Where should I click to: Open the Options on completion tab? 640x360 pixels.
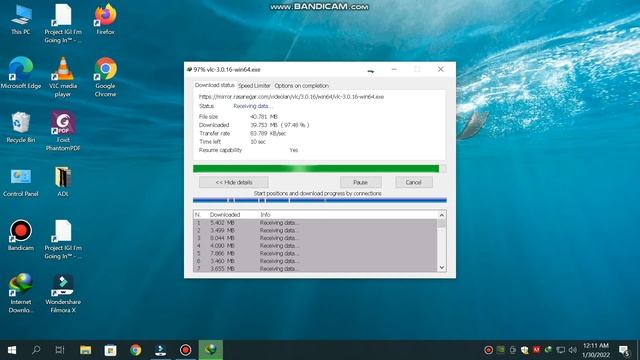[x=301, y=86]
